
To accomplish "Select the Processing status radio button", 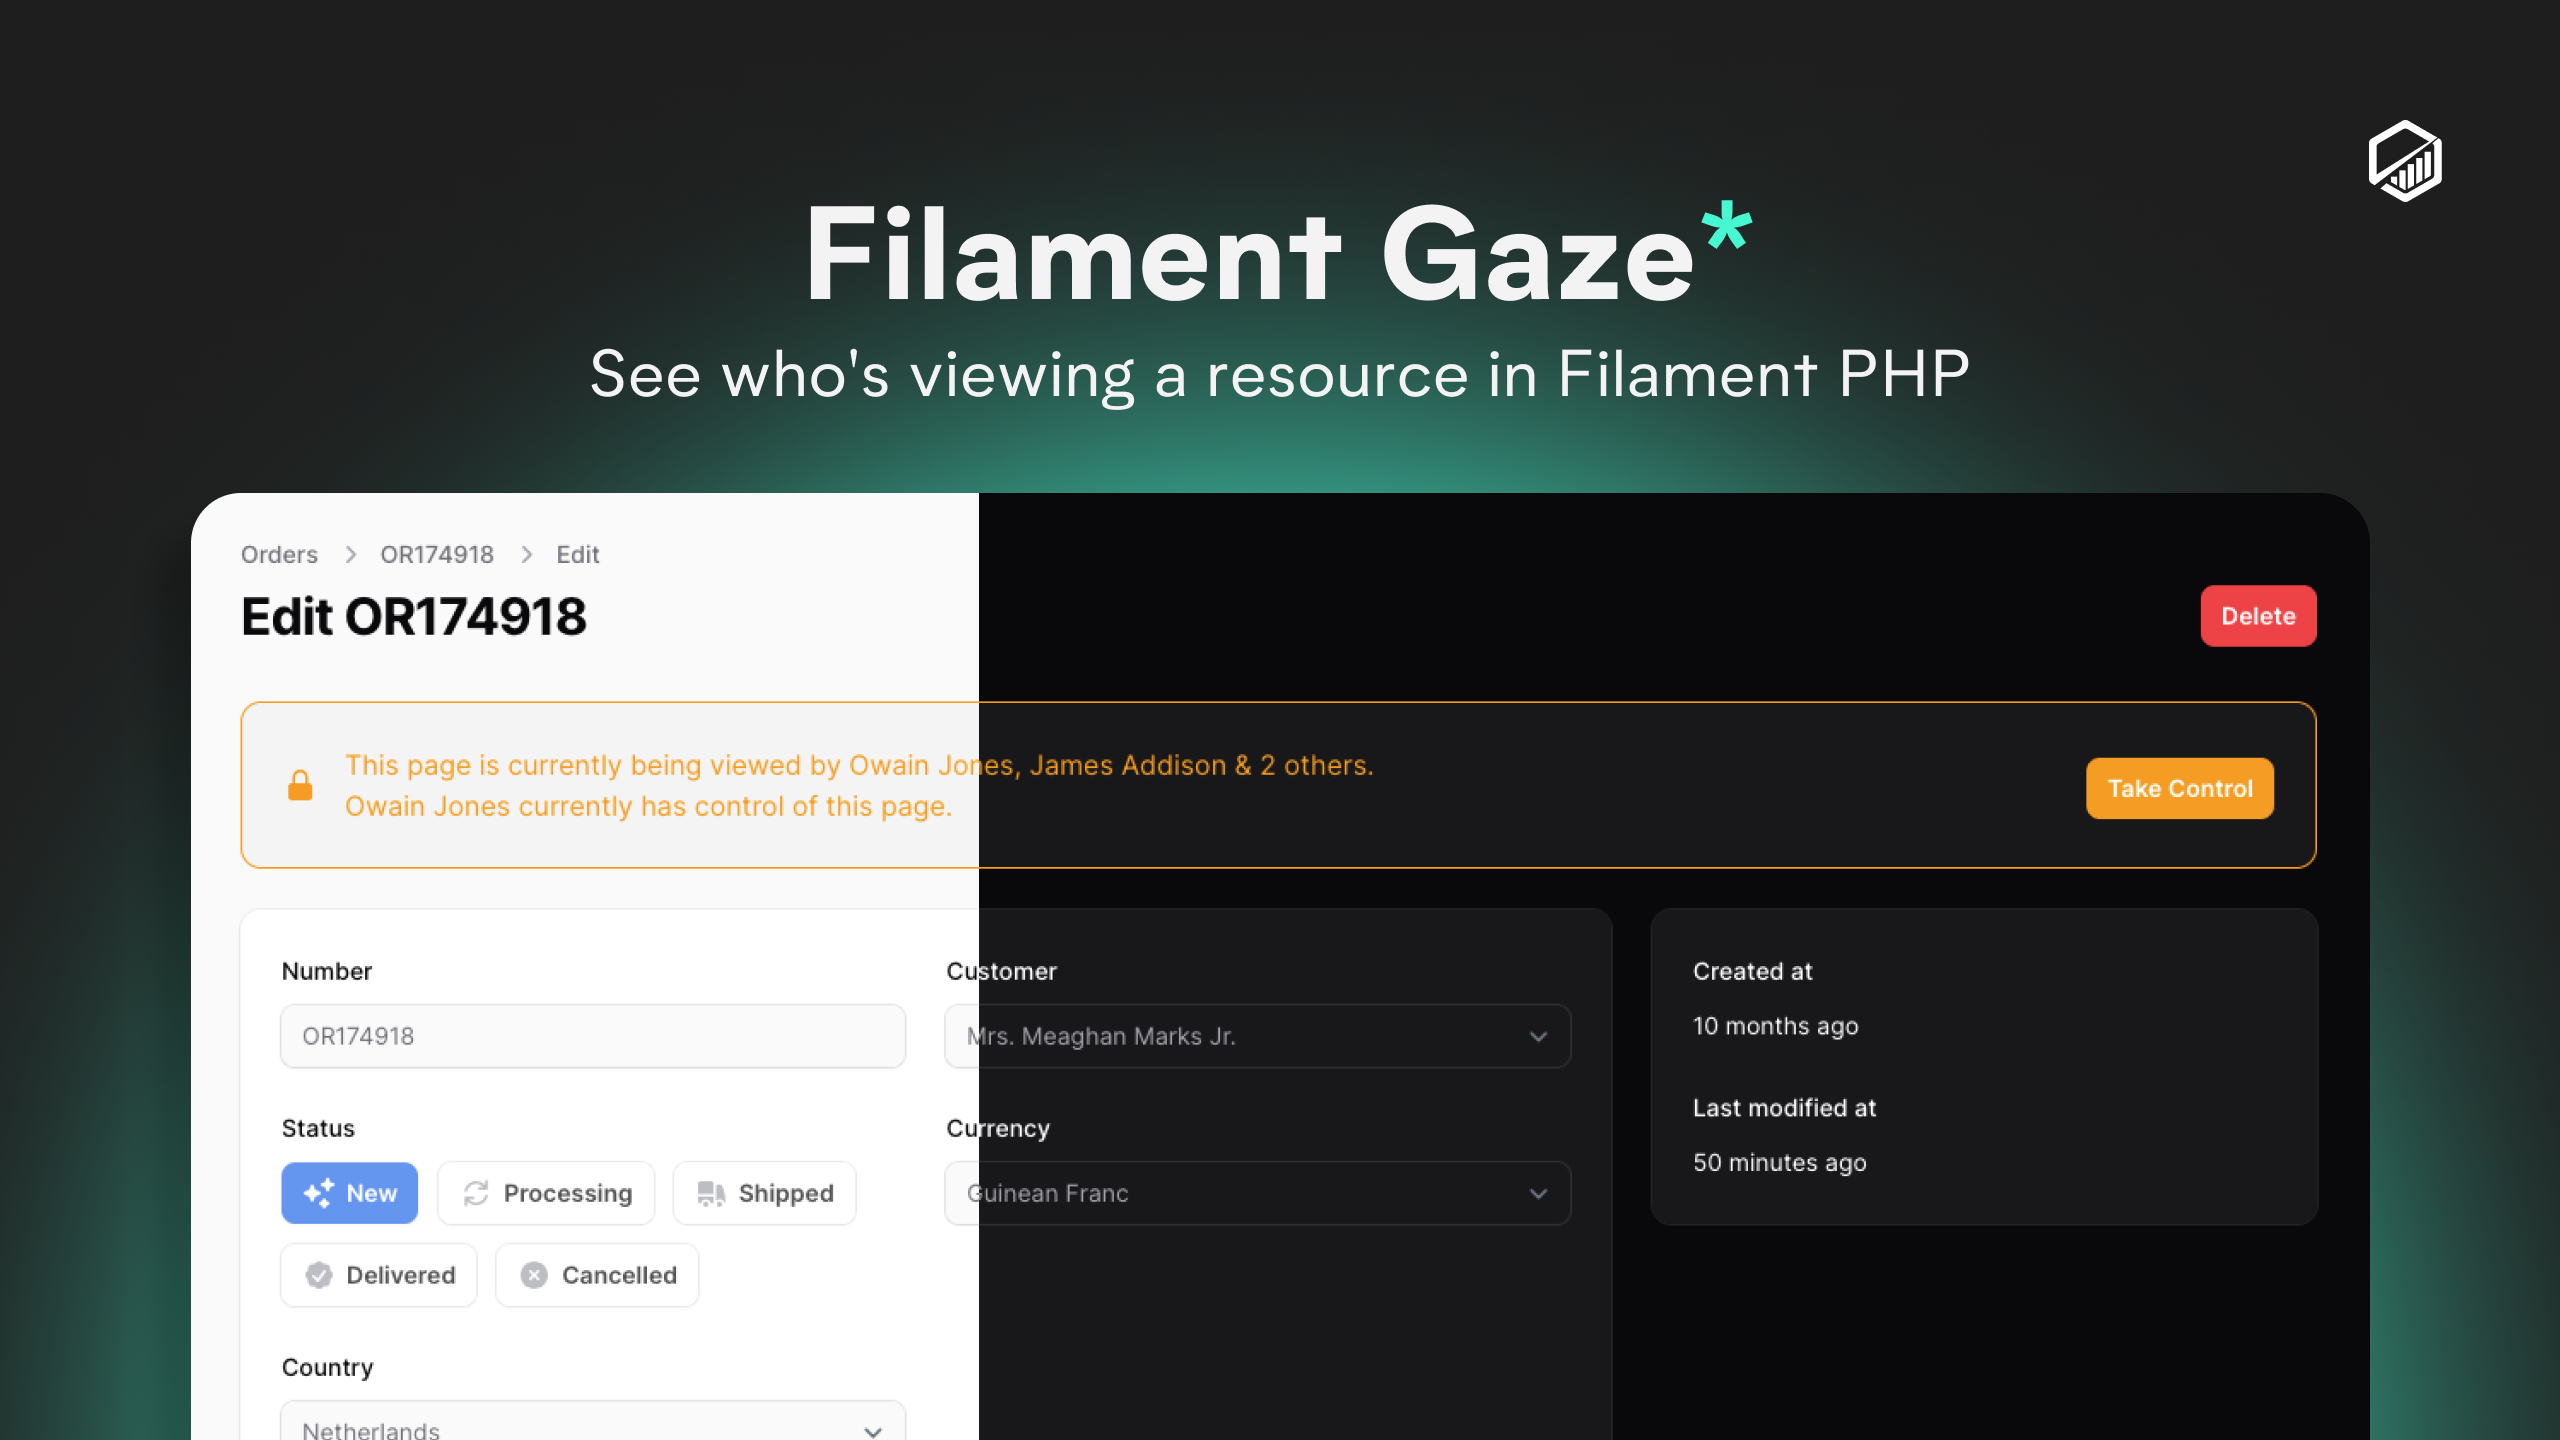I will click(x=545, y=1192).
